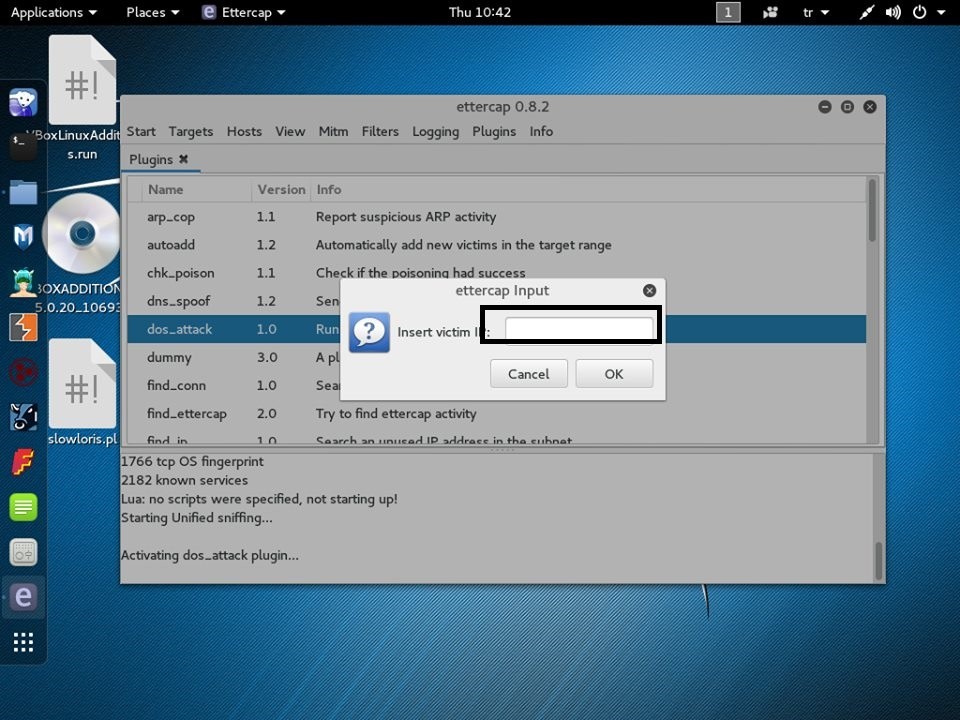The height and width of the screenshot is (720, 960).
Task: Open the tr keyboard layout dropdown
Action: tap(816, 12)
